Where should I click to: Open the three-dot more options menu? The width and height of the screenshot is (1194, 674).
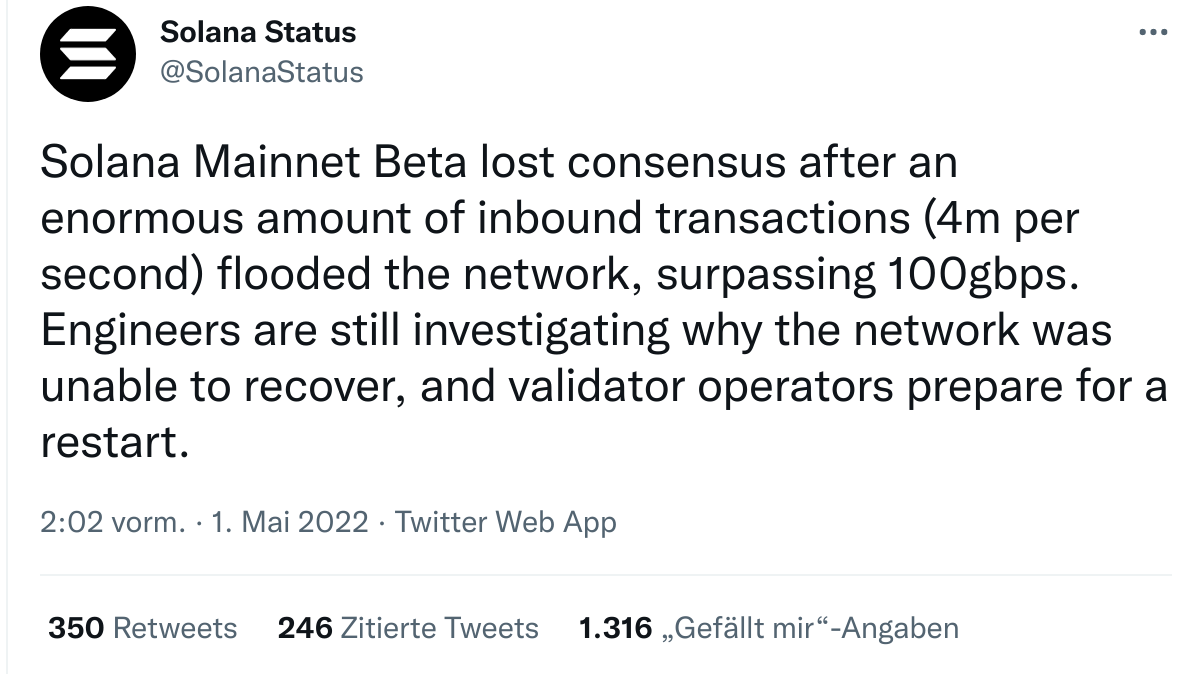[1153, 32]
